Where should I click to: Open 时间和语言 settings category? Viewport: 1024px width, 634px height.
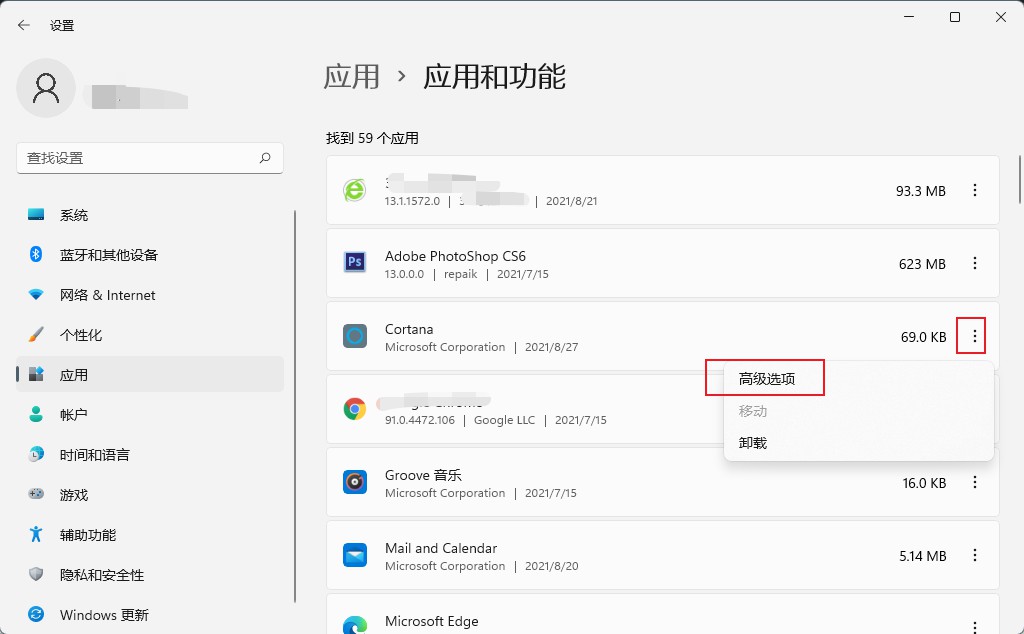(150, 455)
